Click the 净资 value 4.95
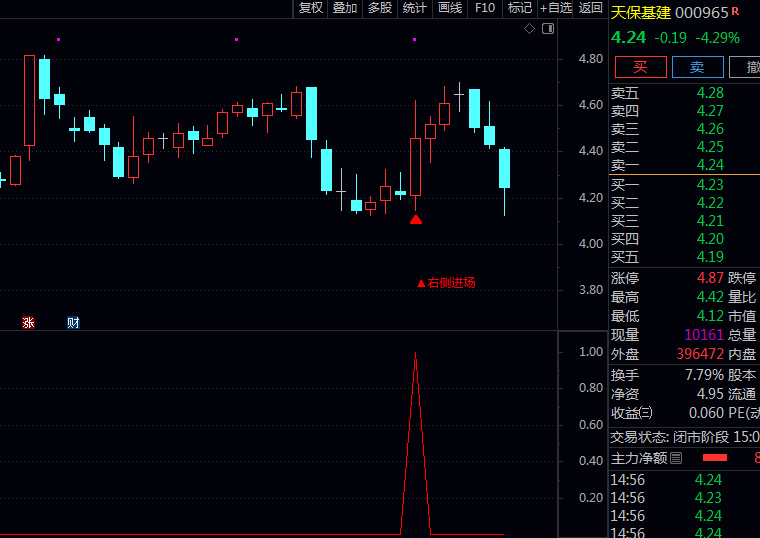 click(710, 394)
